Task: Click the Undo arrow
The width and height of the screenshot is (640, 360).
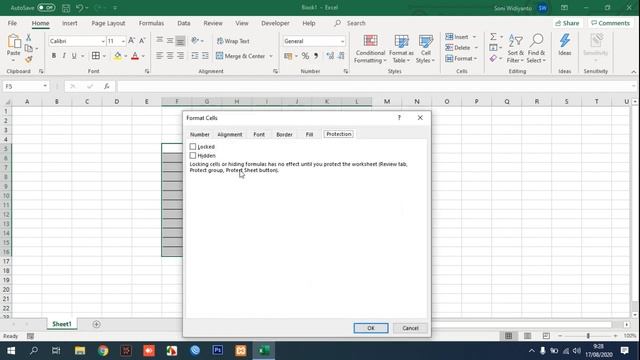Action: (x=80, y=8)
